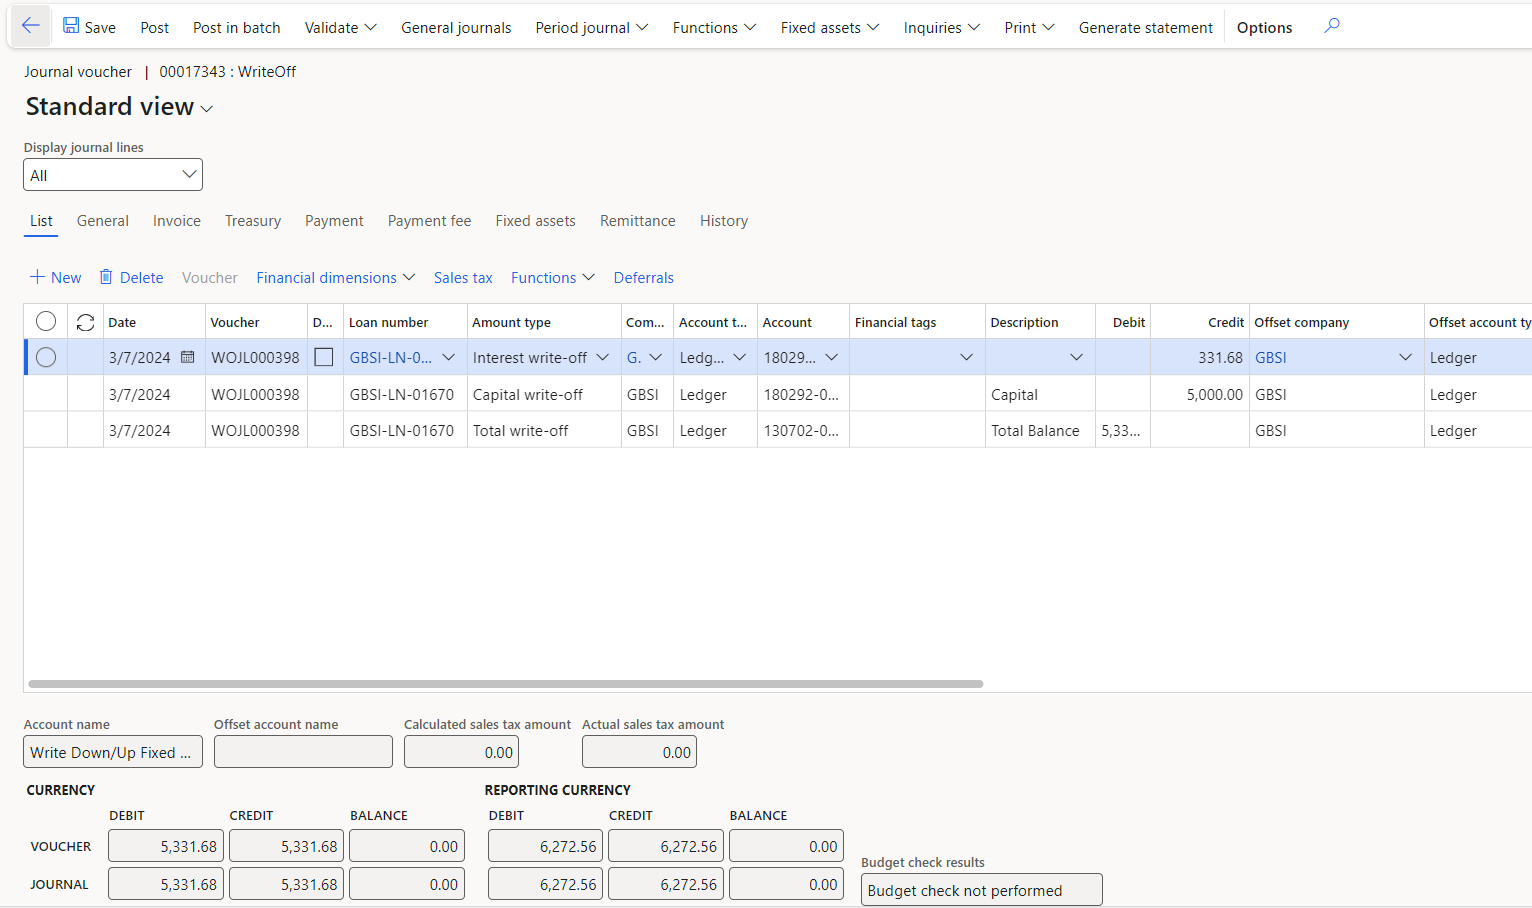Open the calendar picker for date 3/7/2024
The image size is (1532, 908).
(187, 357)
